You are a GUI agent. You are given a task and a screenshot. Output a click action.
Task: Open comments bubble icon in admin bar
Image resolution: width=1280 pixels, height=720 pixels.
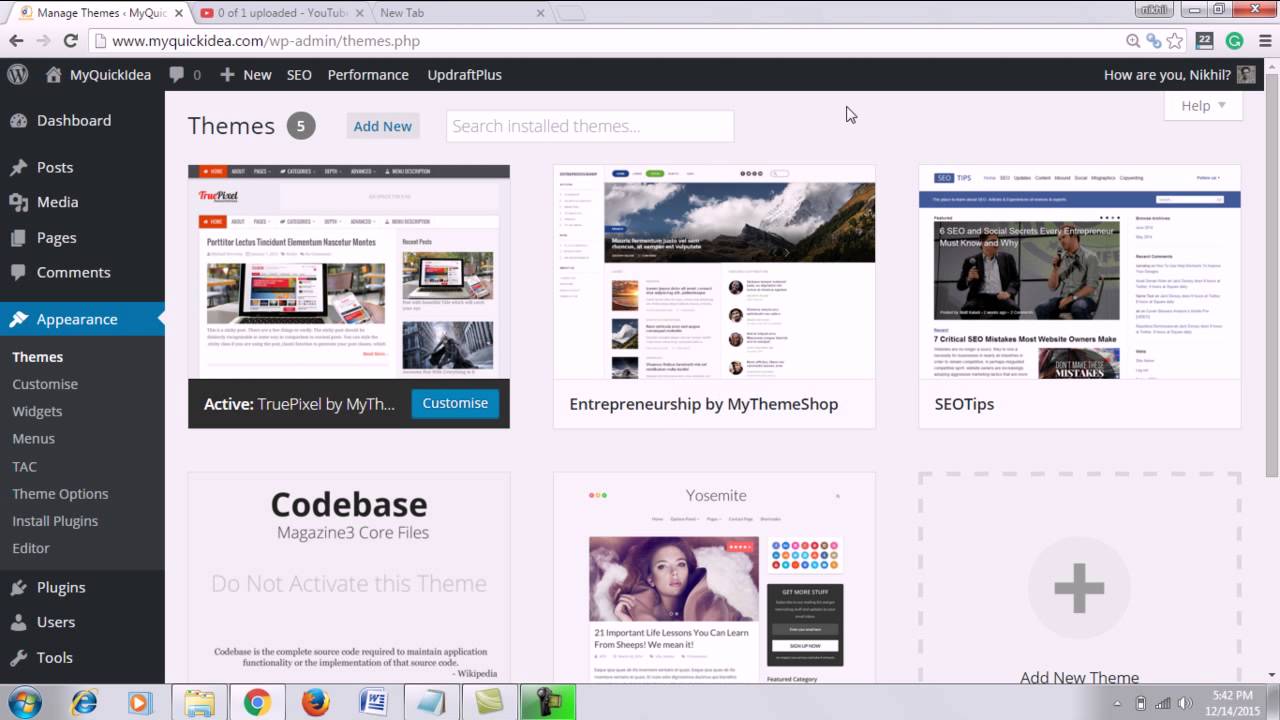(177, 75)
